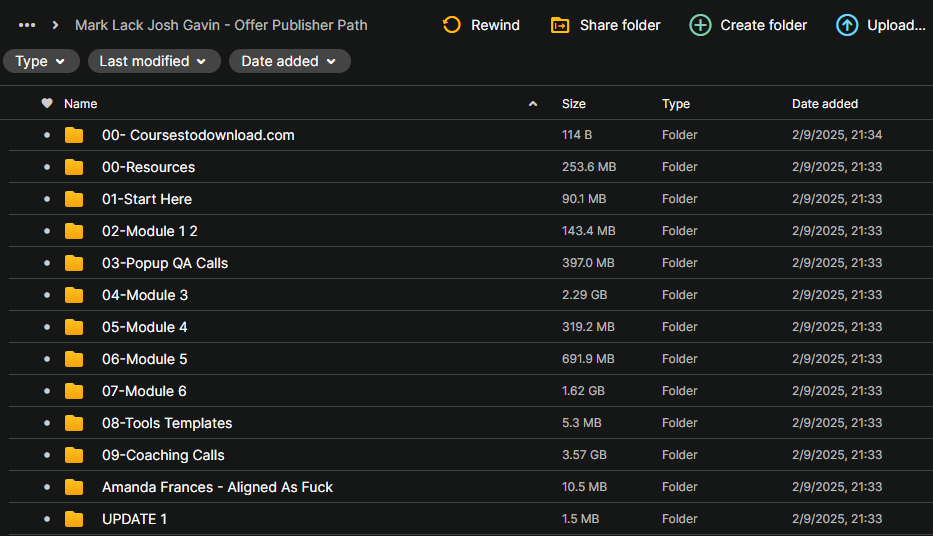The height and width of the screenshot is (536, 933).
Task: Click the 04-Module 3 folder icon
Action: point(74,295)
